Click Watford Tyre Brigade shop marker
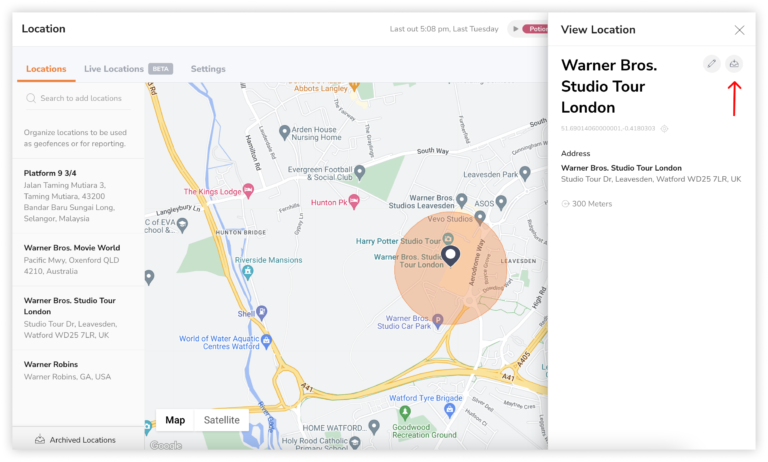The image size is (768, 462). tap(450, 411)
